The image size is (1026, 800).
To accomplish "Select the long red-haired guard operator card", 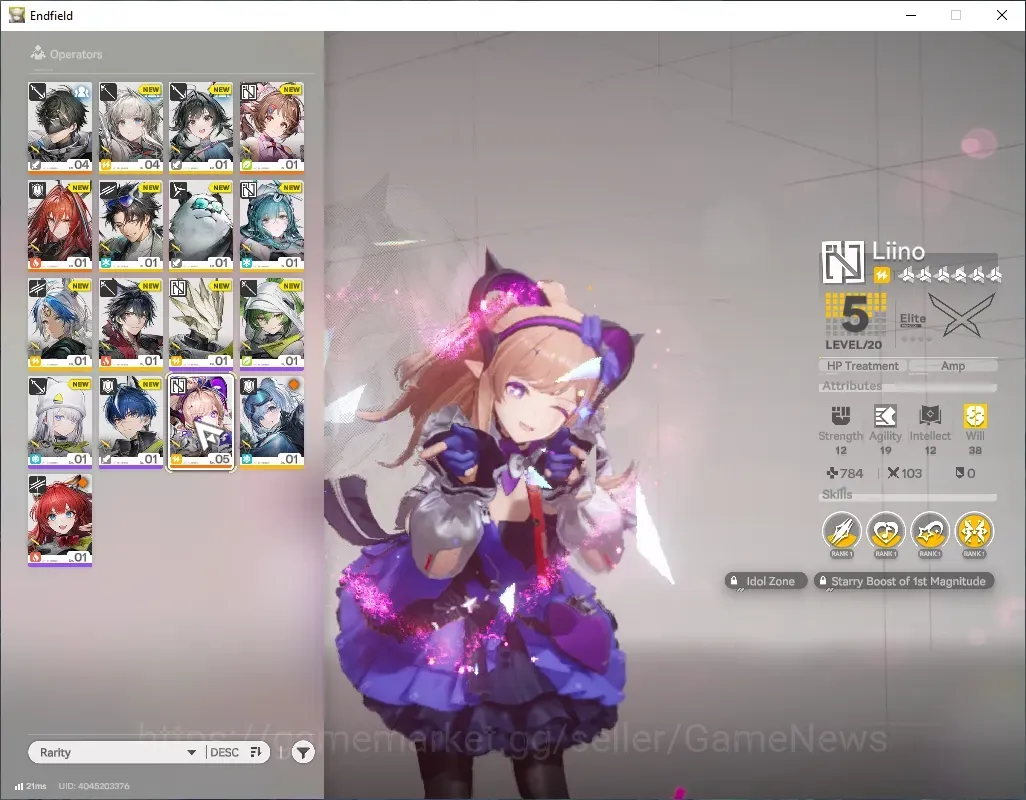I will [60, 225].
